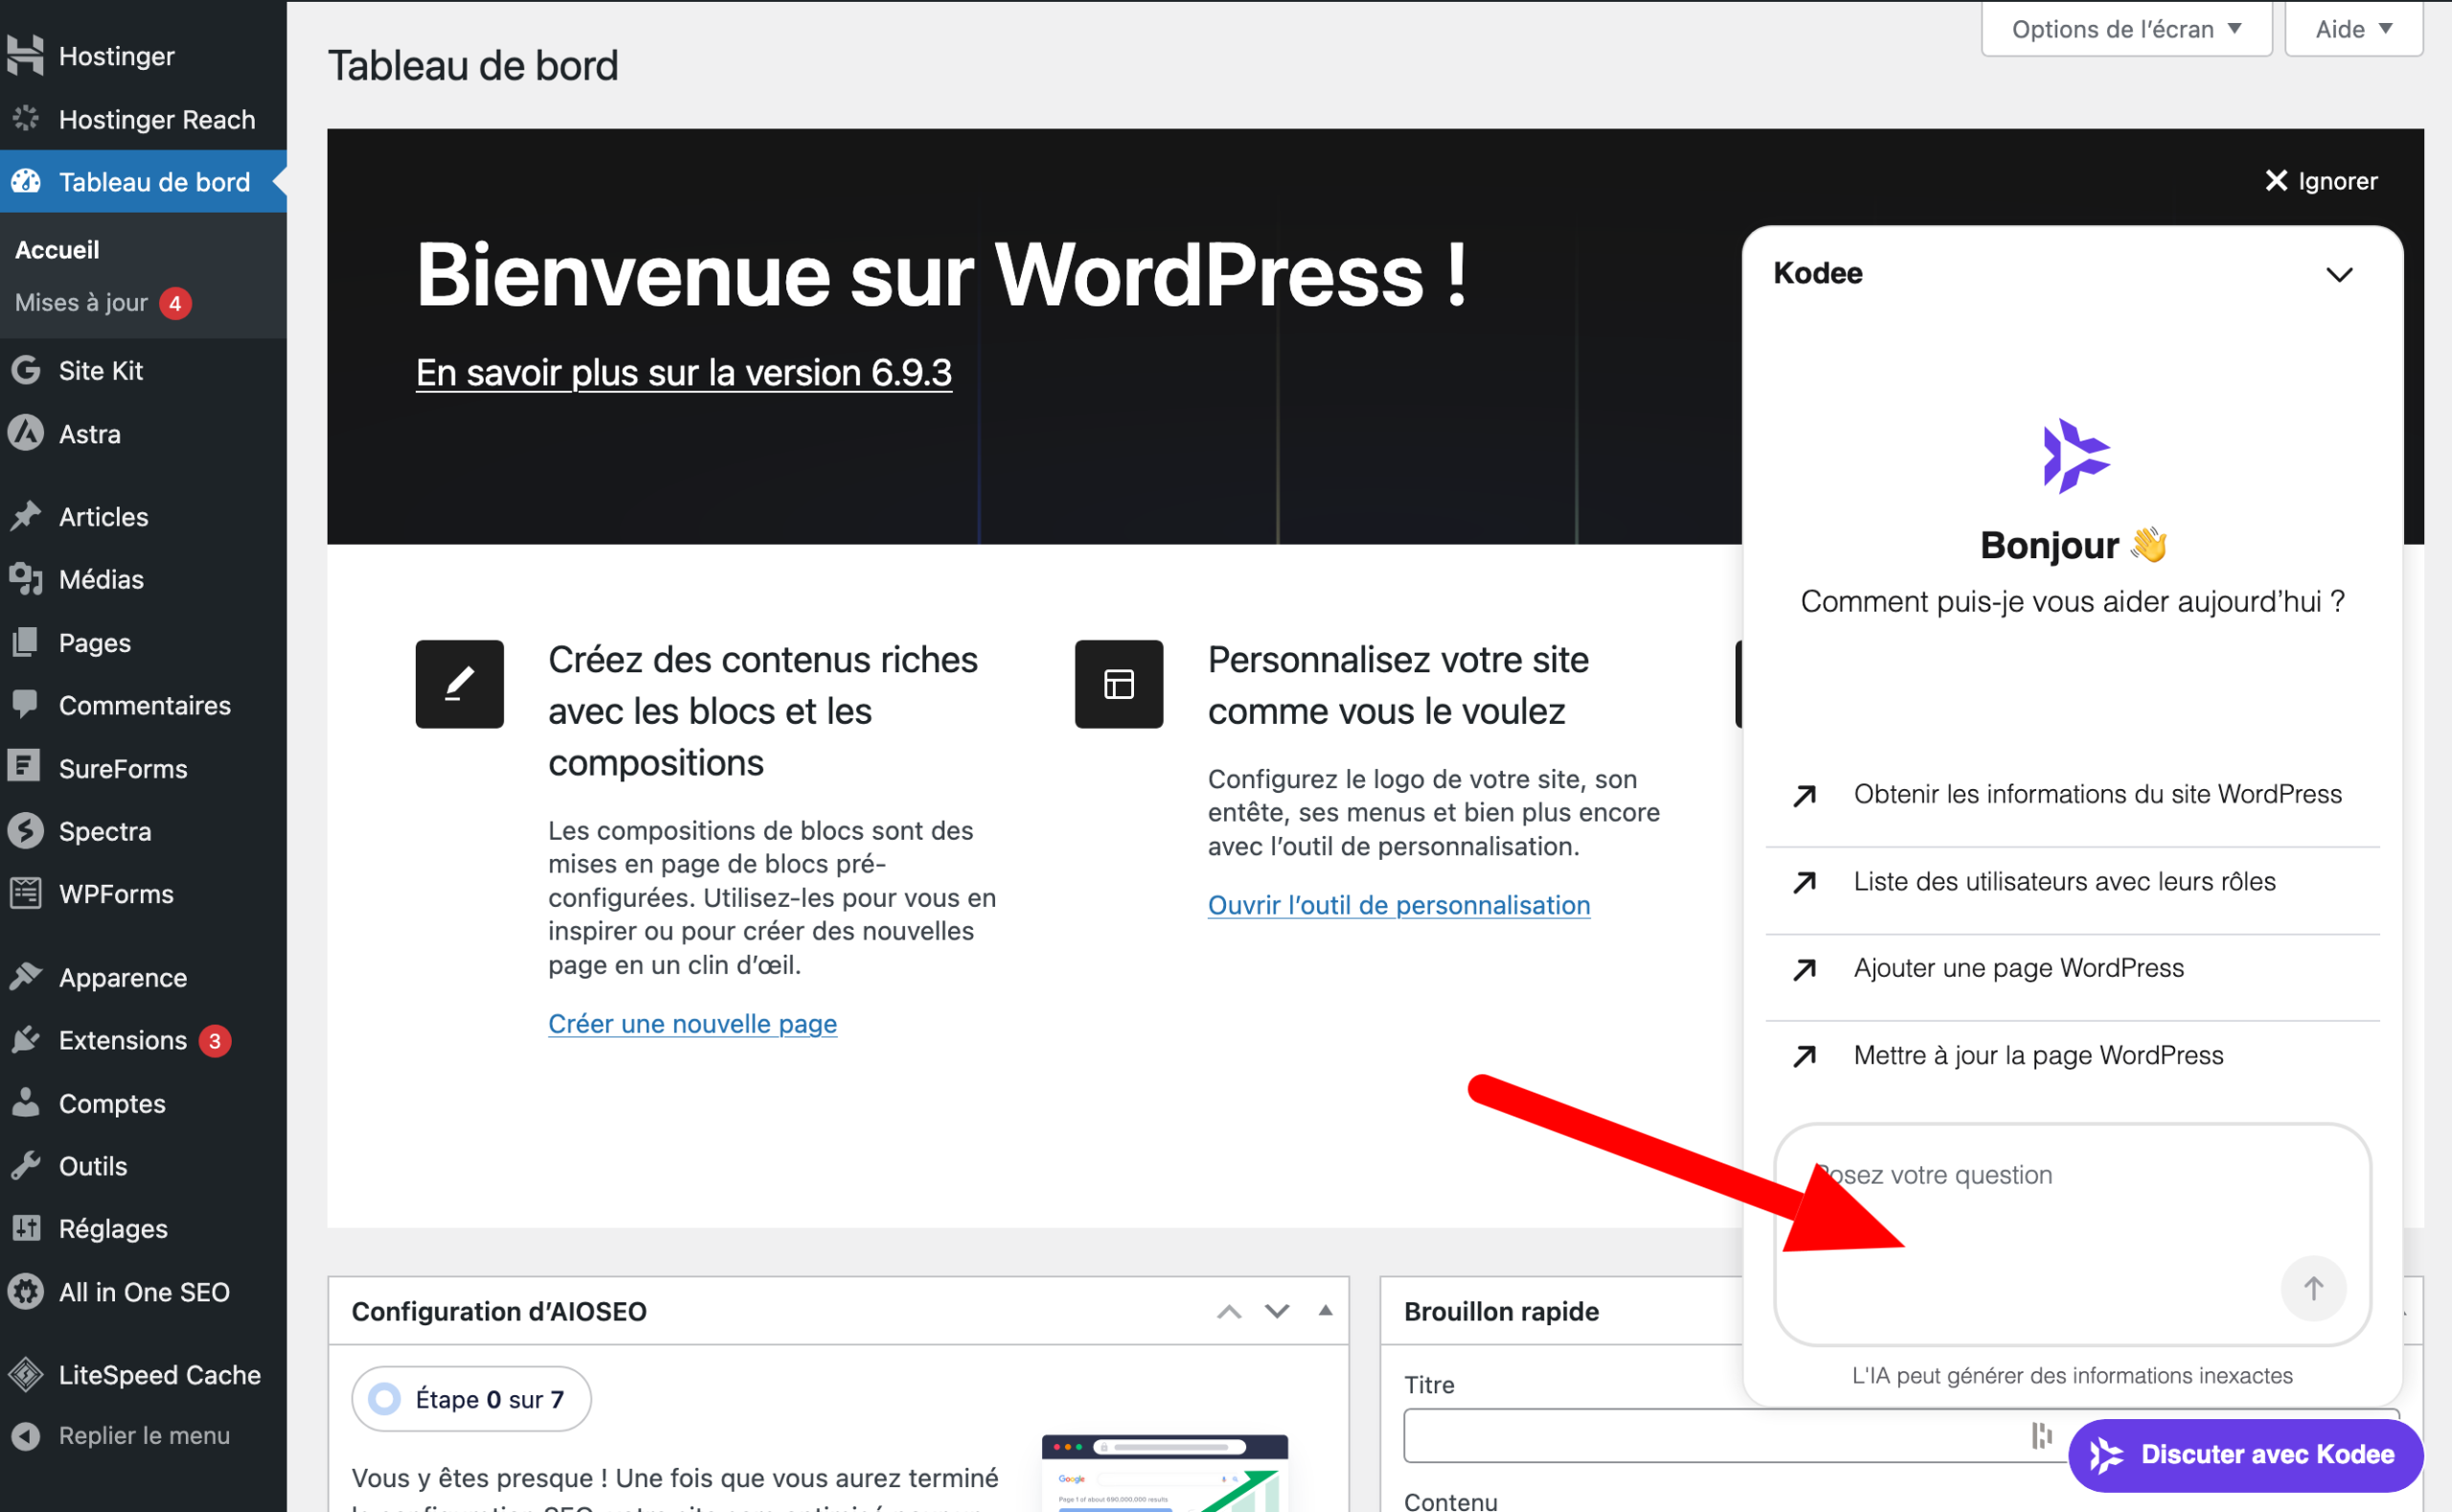Move AIOSEO widget up with arrow
Viewport: 2452px width, 1512px height.
tap(1229, 1311)
